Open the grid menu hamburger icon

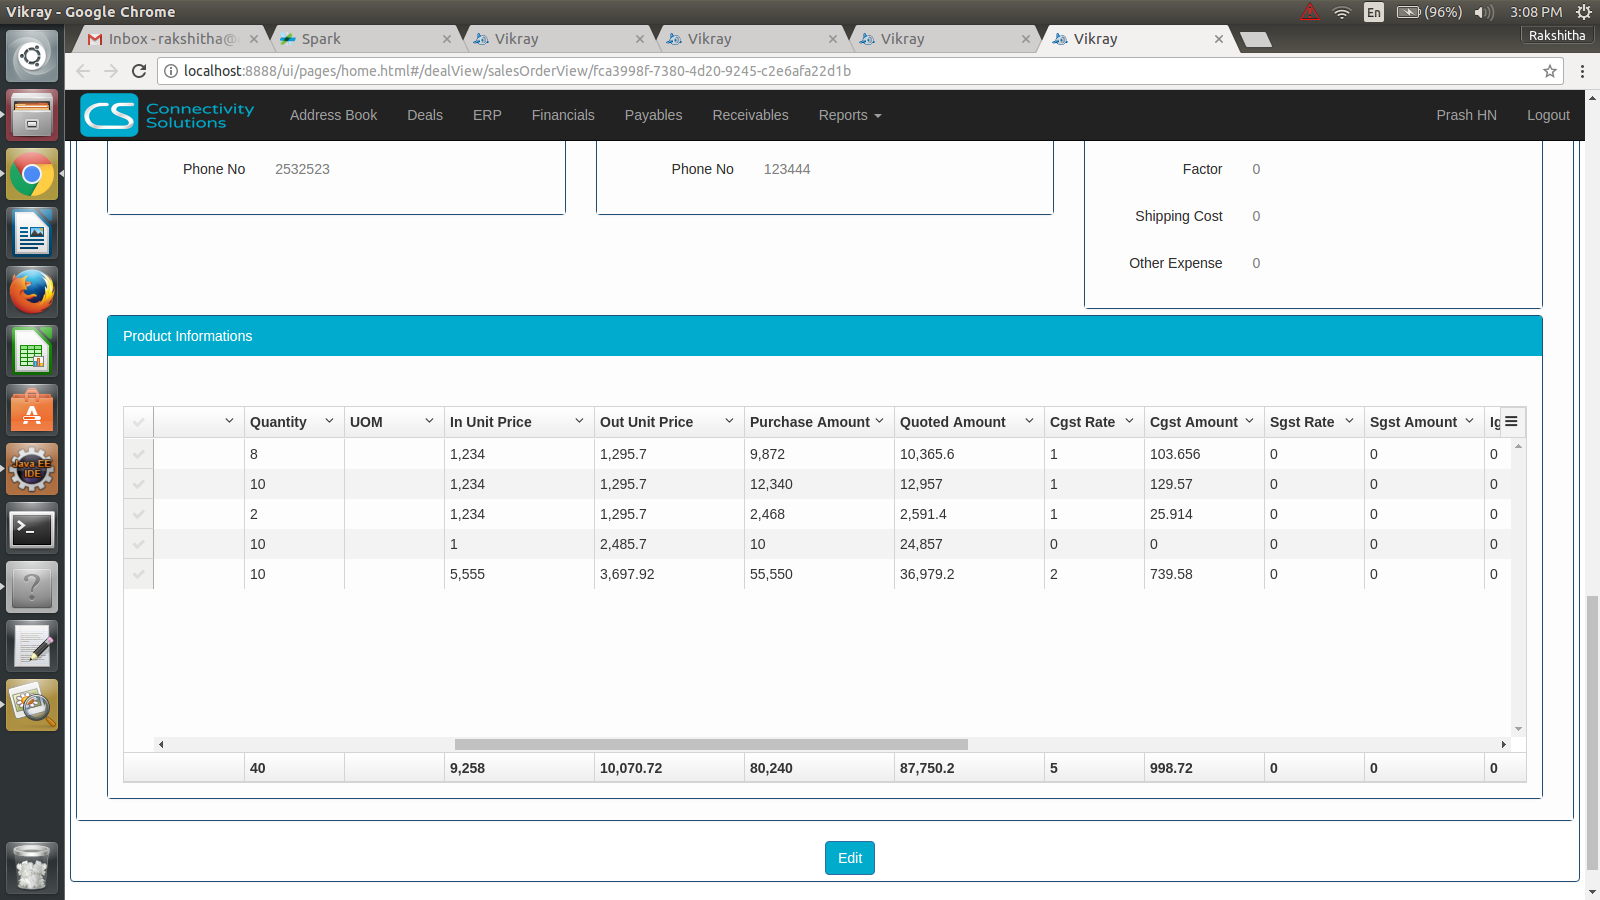1511,422
